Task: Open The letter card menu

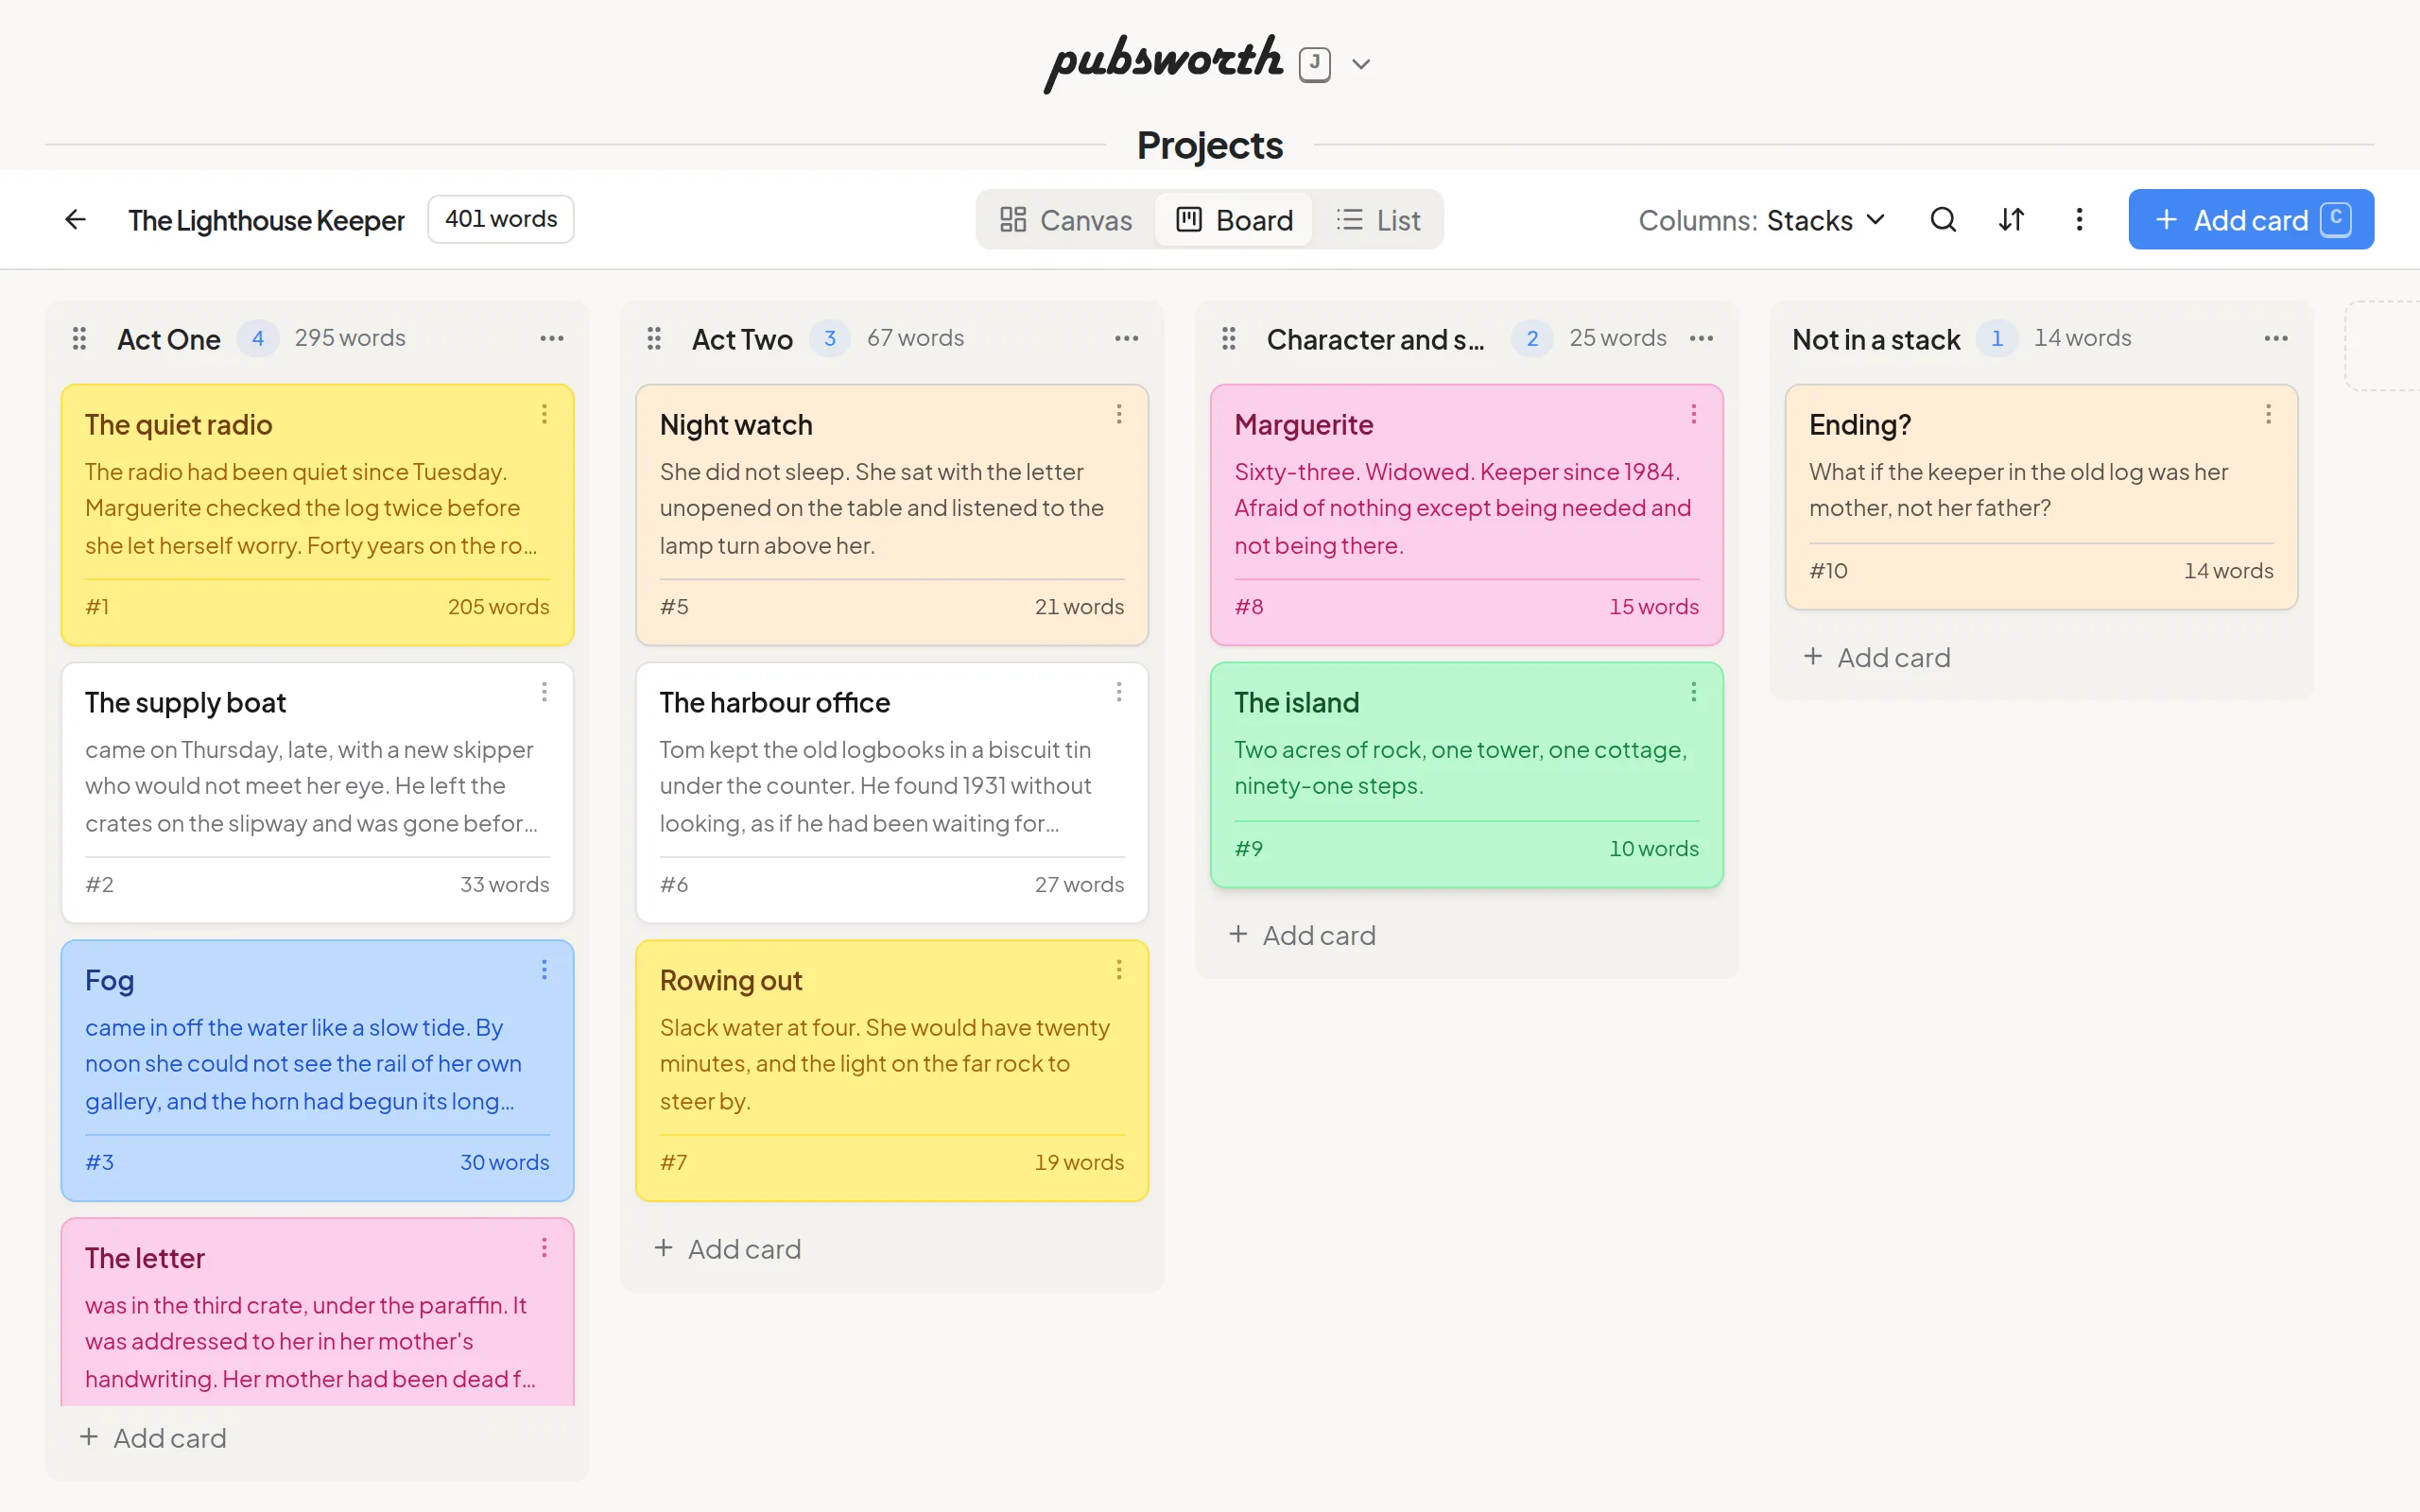Action: (x=544, y=1247)
